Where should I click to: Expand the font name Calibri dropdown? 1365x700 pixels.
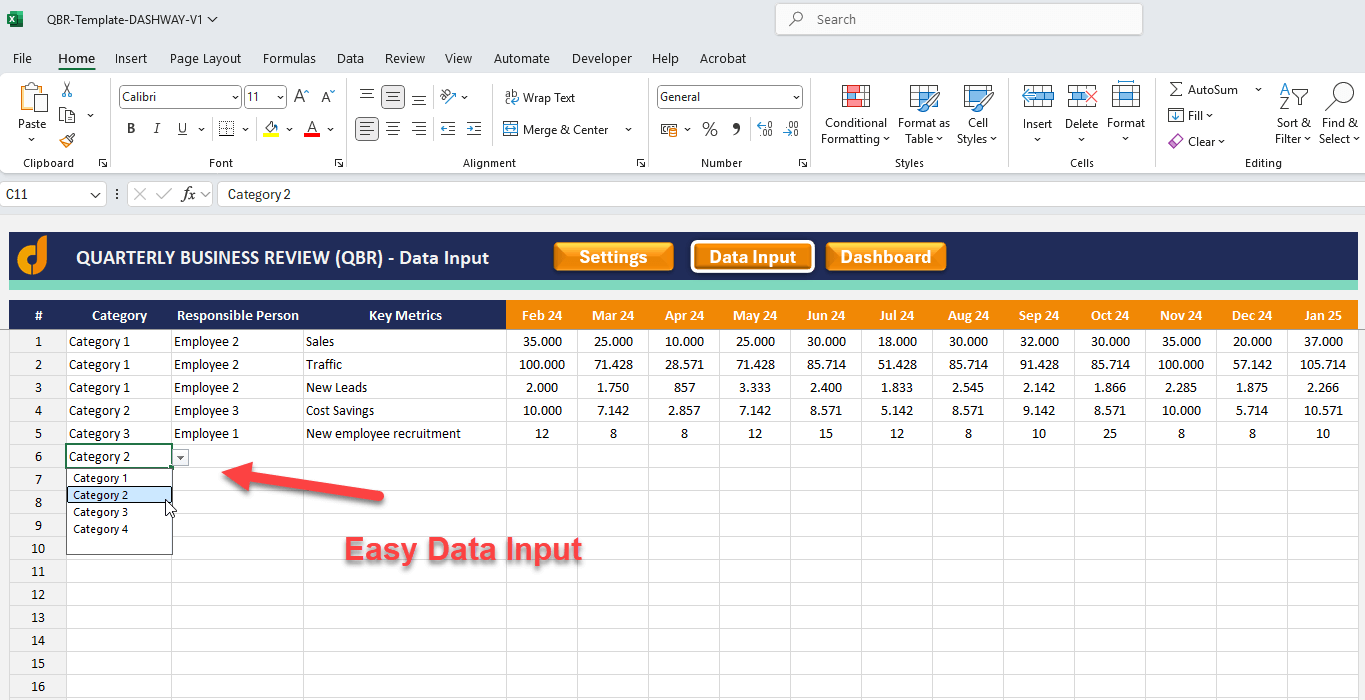[x=235, y=97]
